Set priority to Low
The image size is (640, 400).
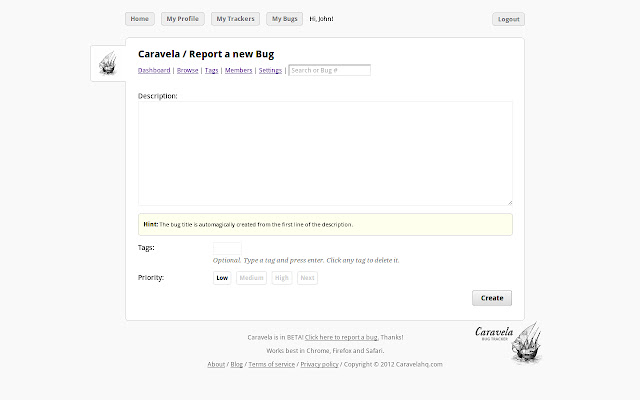click(x=222, y=278)
